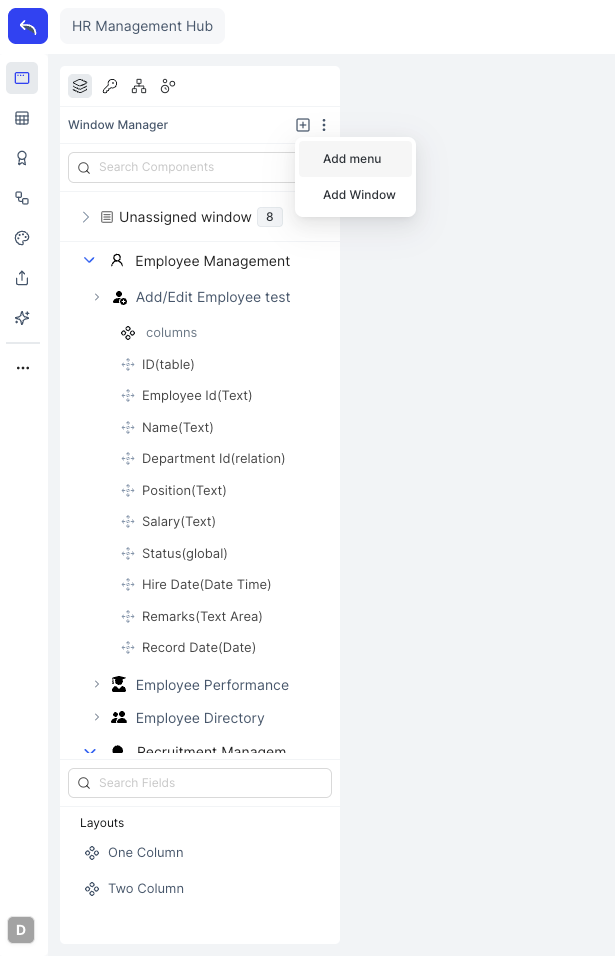This screenshot has height=956, width=615.
Task: Click the HR Management Hub title button
Action: tap(143, 26)
